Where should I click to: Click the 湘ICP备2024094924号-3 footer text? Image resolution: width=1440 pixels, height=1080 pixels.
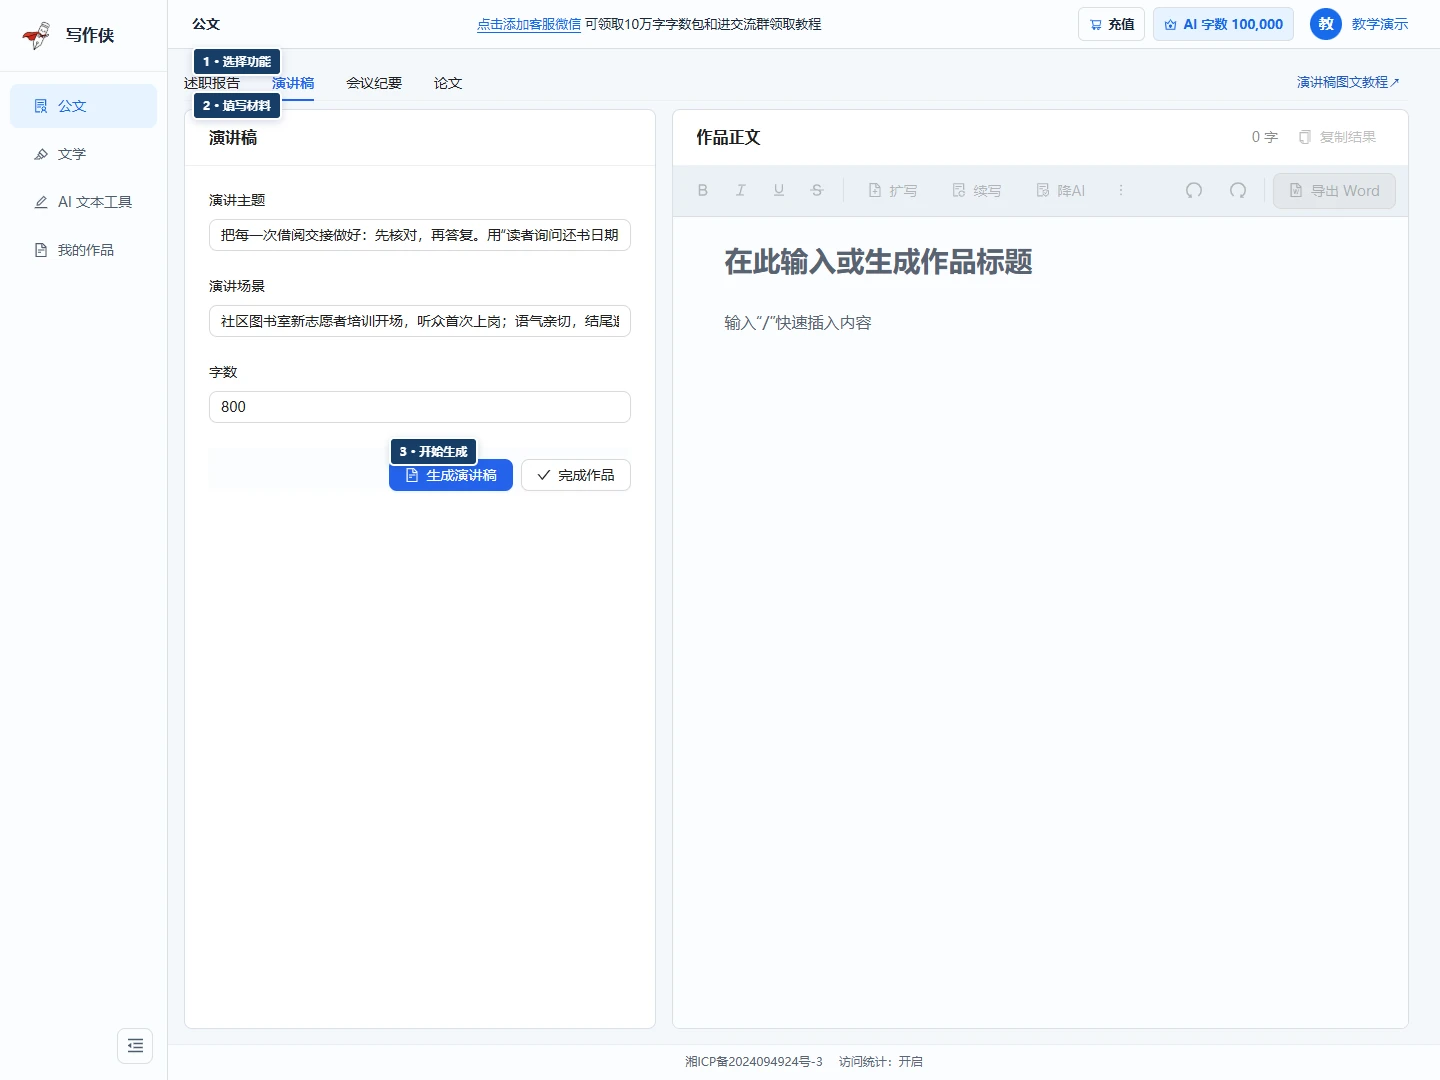[754, 1062]
